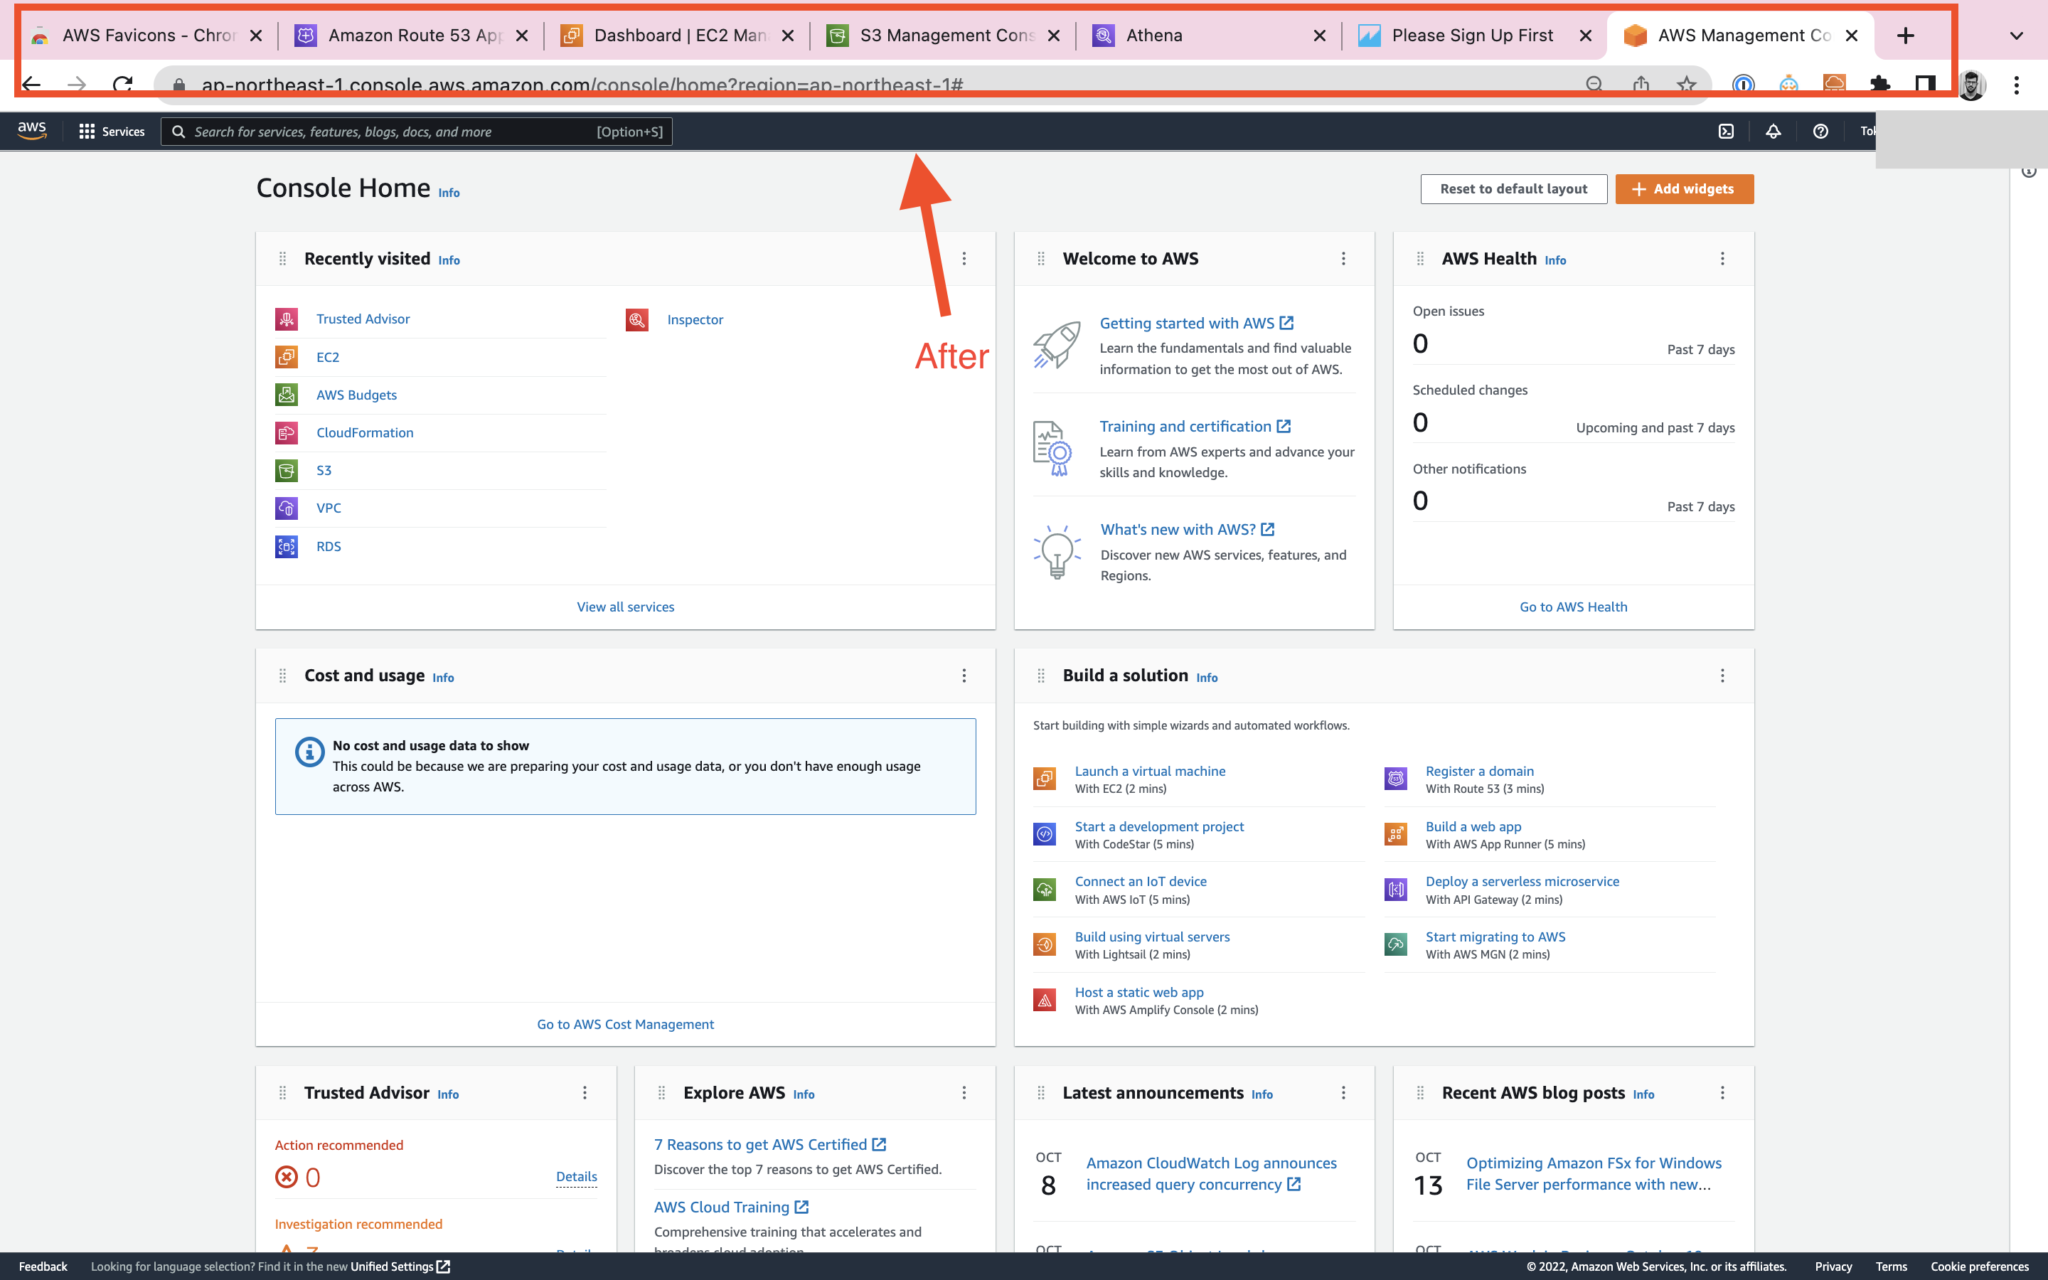Image resolution: width=2048 pixels, height=1280 pixels.
Task: Click the CloudFormation service icon
Action: (x=287, y=432)
